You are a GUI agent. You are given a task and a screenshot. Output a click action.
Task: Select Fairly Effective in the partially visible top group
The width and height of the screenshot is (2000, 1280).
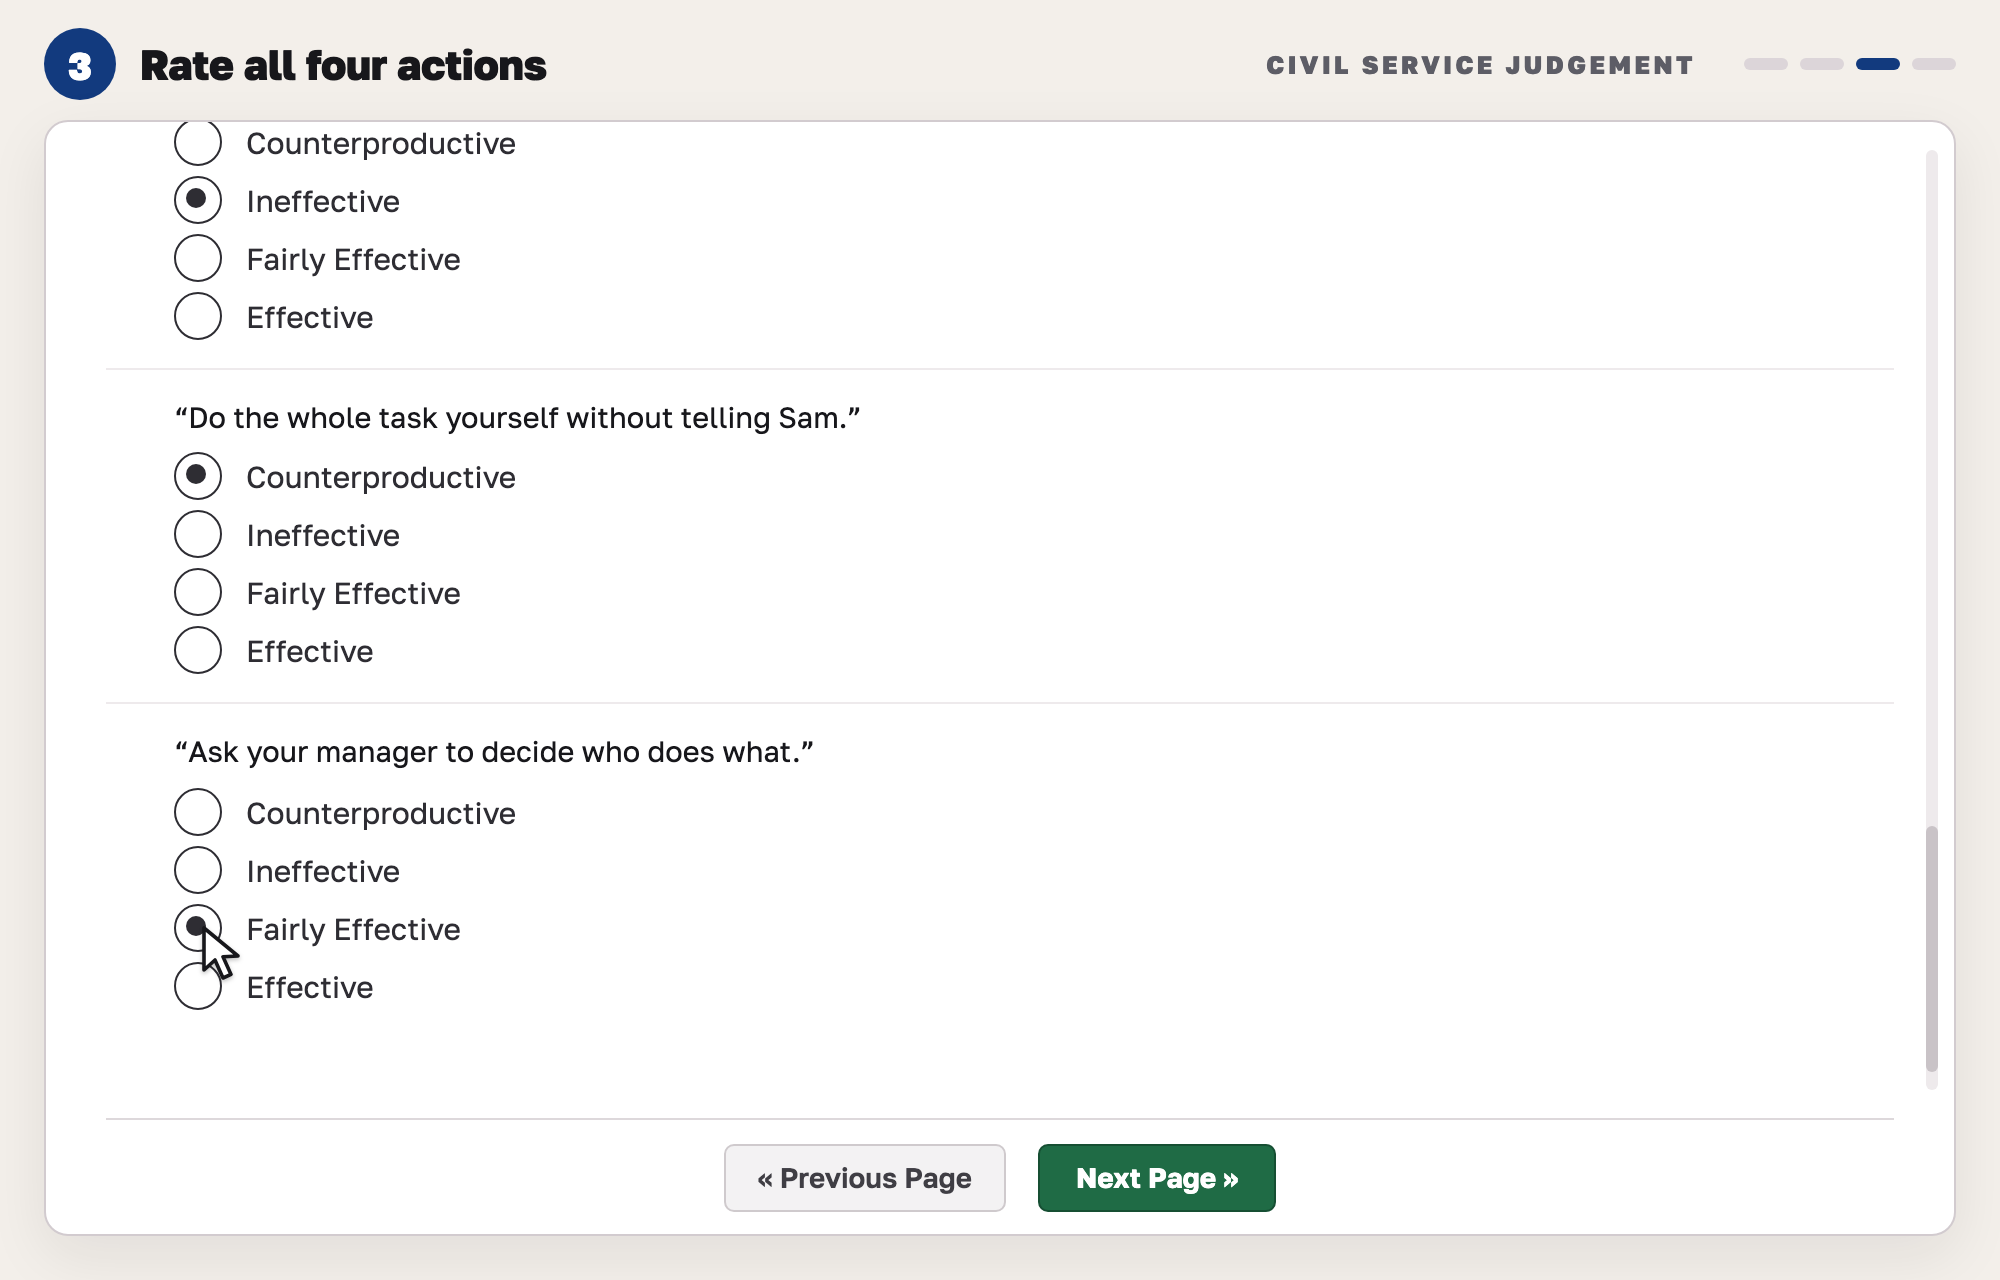[198, 259]
